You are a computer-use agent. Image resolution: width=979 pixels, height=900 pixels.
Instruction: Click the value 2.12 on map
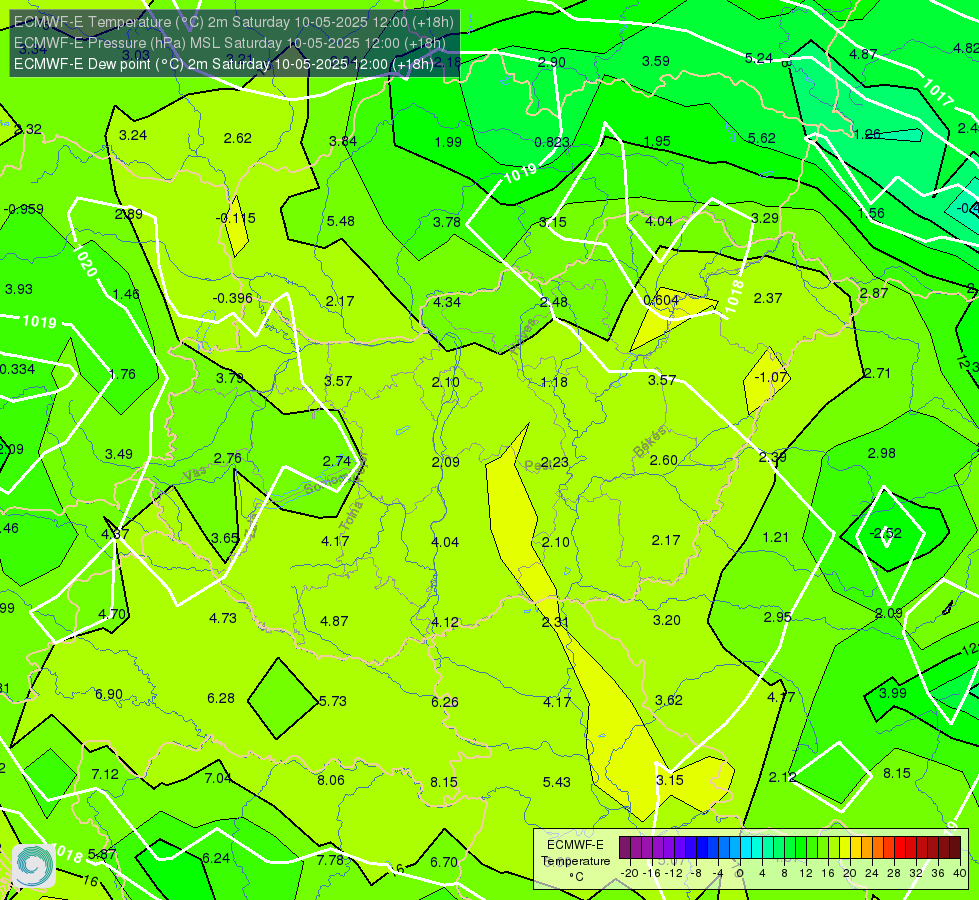click(782, 778)
